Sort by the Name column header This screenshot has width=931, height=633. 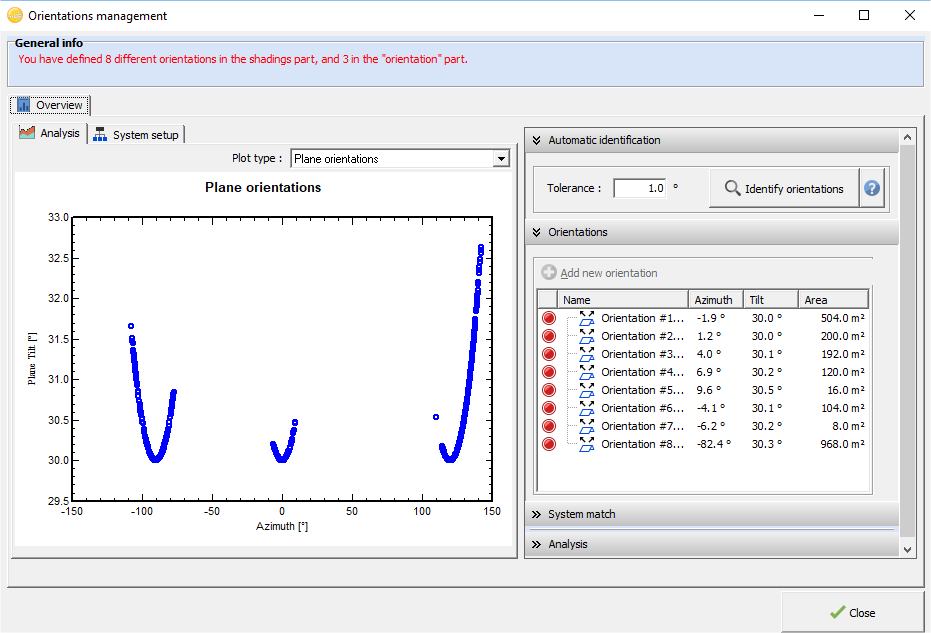coord(623,300)
